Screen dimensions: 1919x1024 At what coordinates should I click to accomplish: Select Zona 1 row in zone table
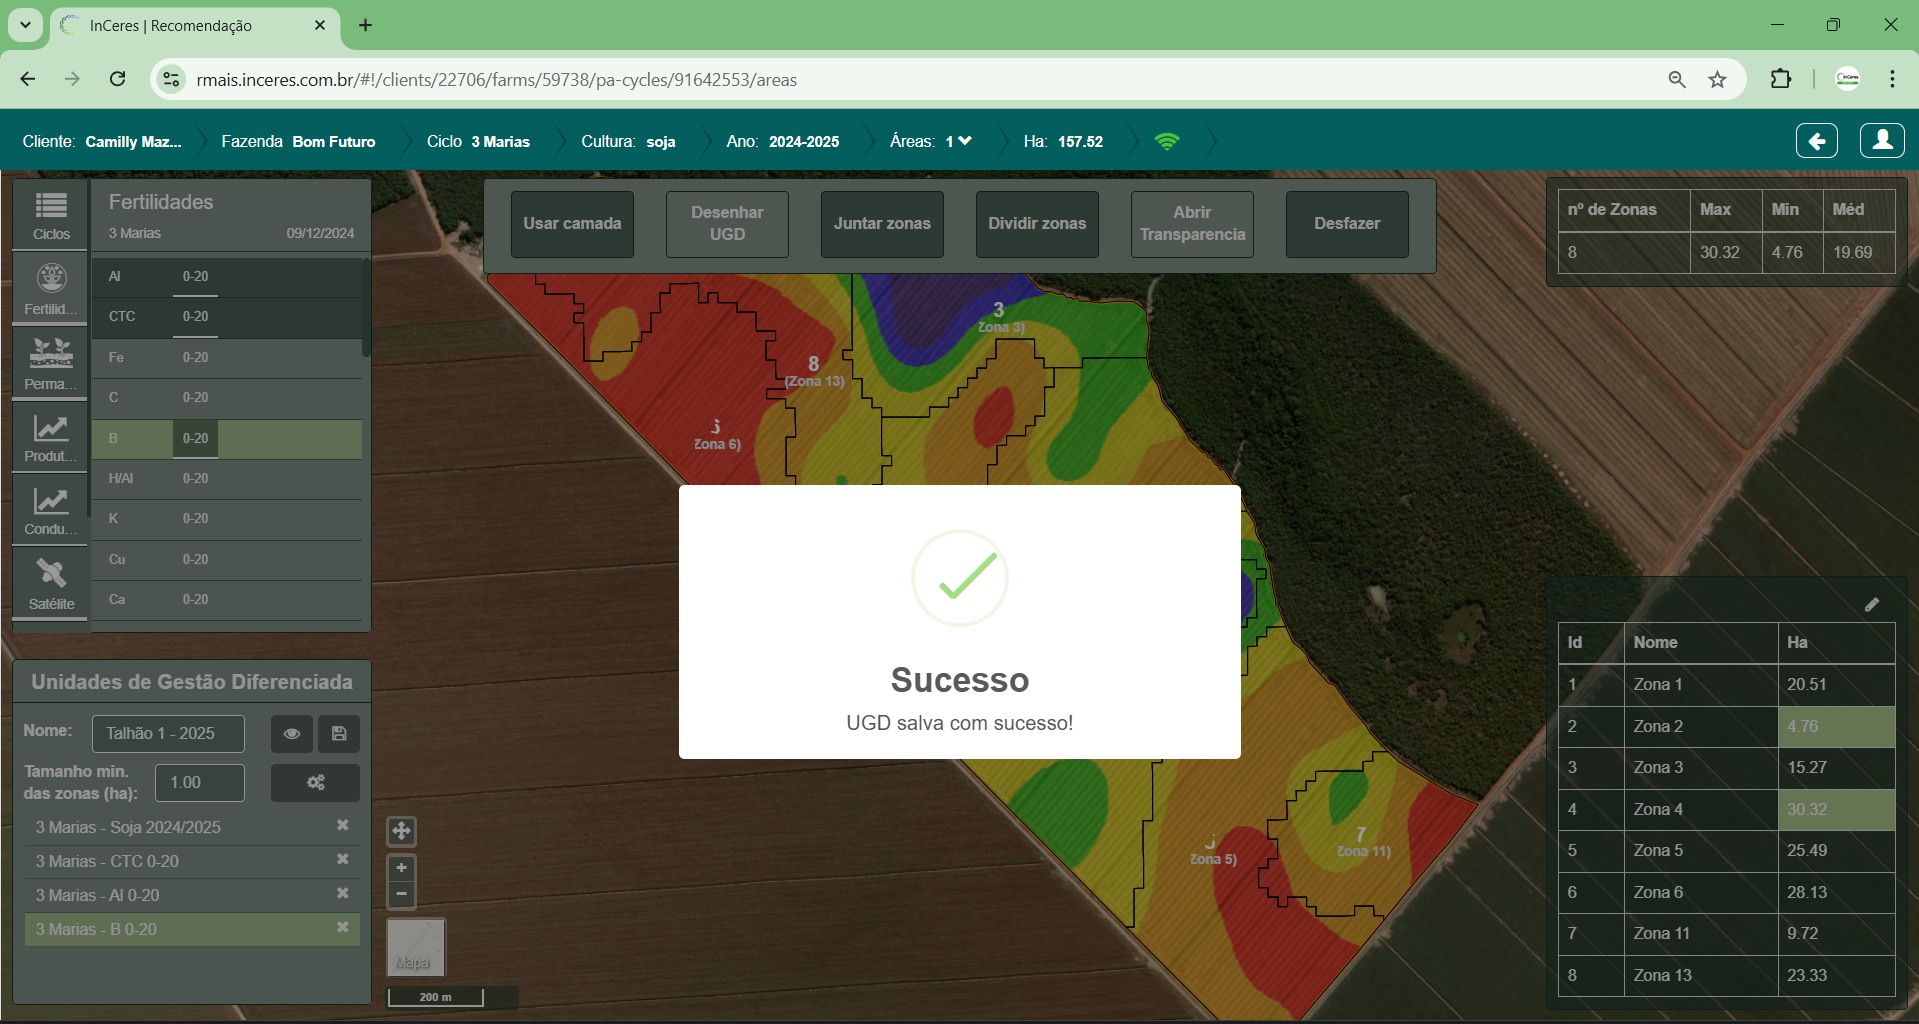point(1726,685)
